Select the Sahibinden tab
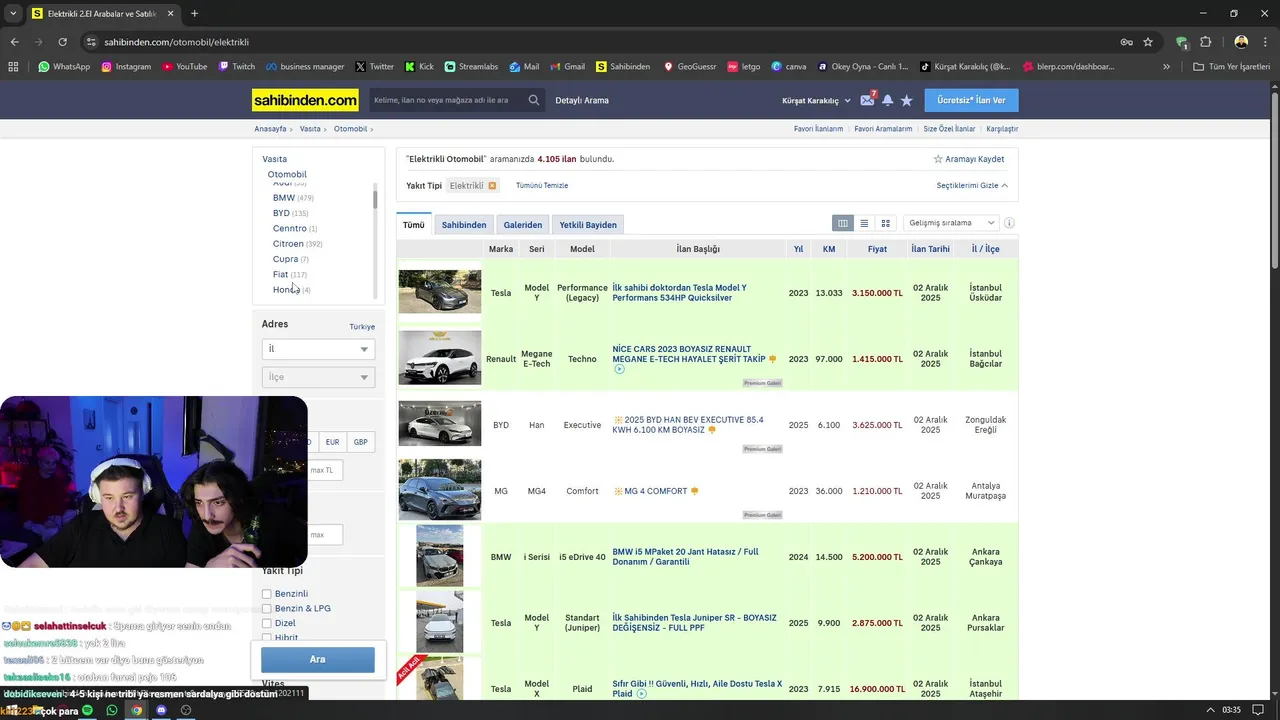 (x=464, y=225)
